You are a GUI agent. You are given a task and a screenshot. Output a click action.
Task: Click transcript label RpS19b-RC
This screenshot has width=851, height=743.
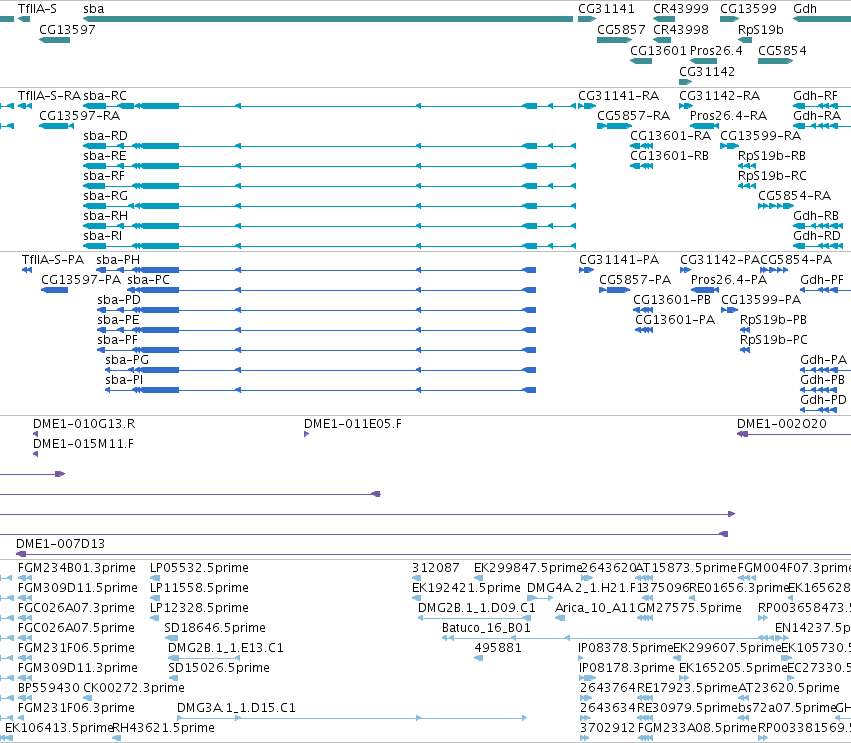[772, 176]
